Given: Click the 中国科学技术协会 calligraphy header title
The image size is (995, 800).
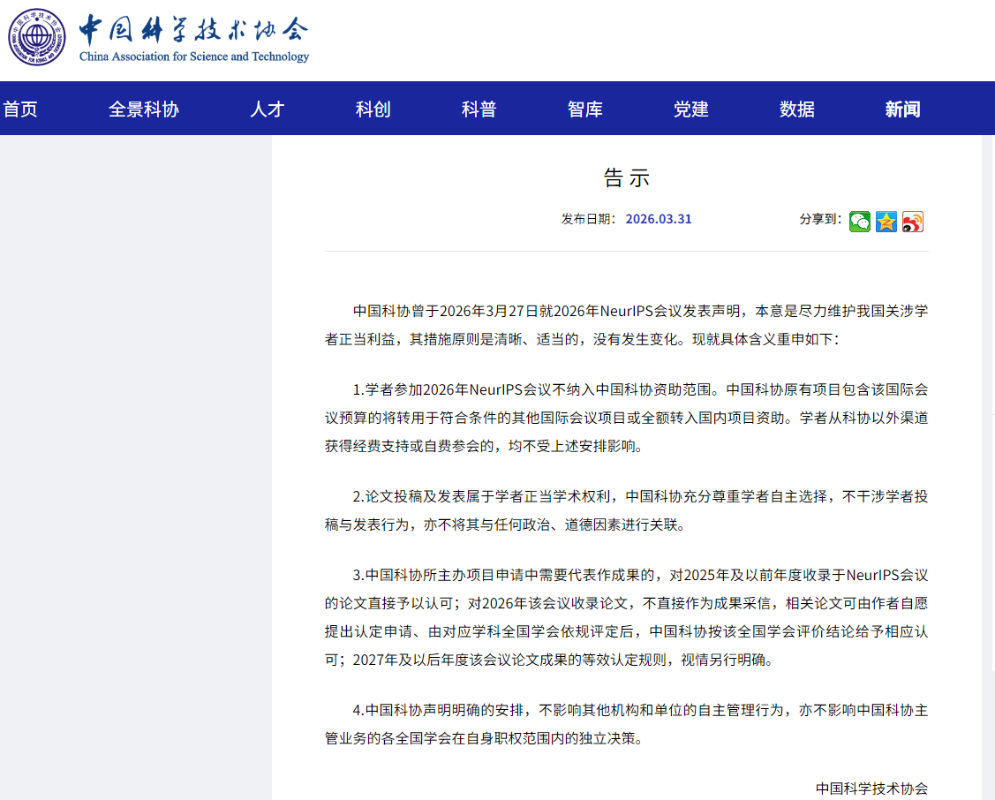Looking at the screenshot, I should (194, 29).
